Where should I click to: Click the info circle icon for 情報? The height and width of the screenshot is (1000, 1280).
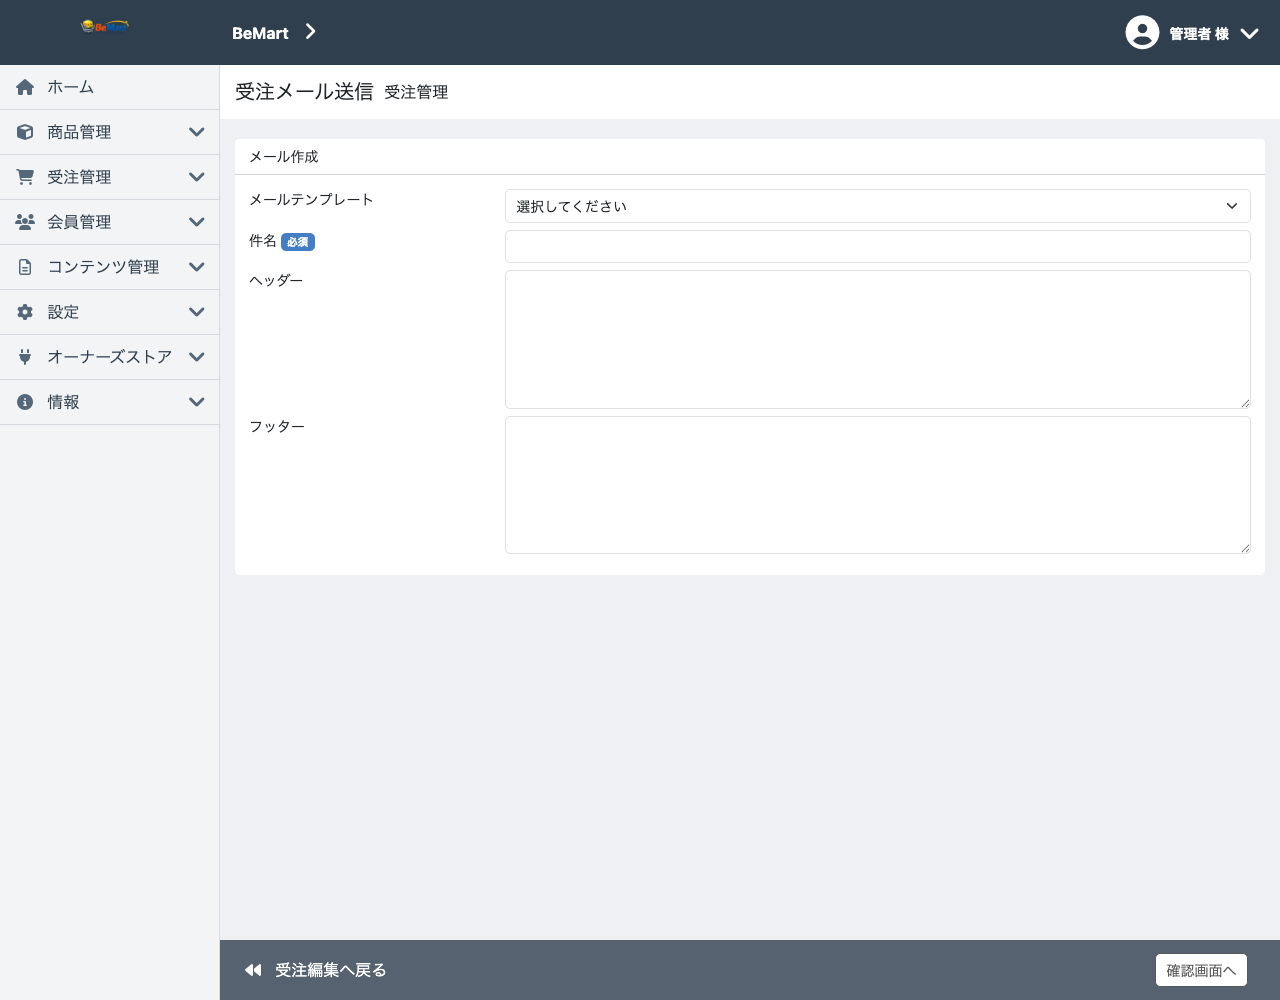pos(25,402)
